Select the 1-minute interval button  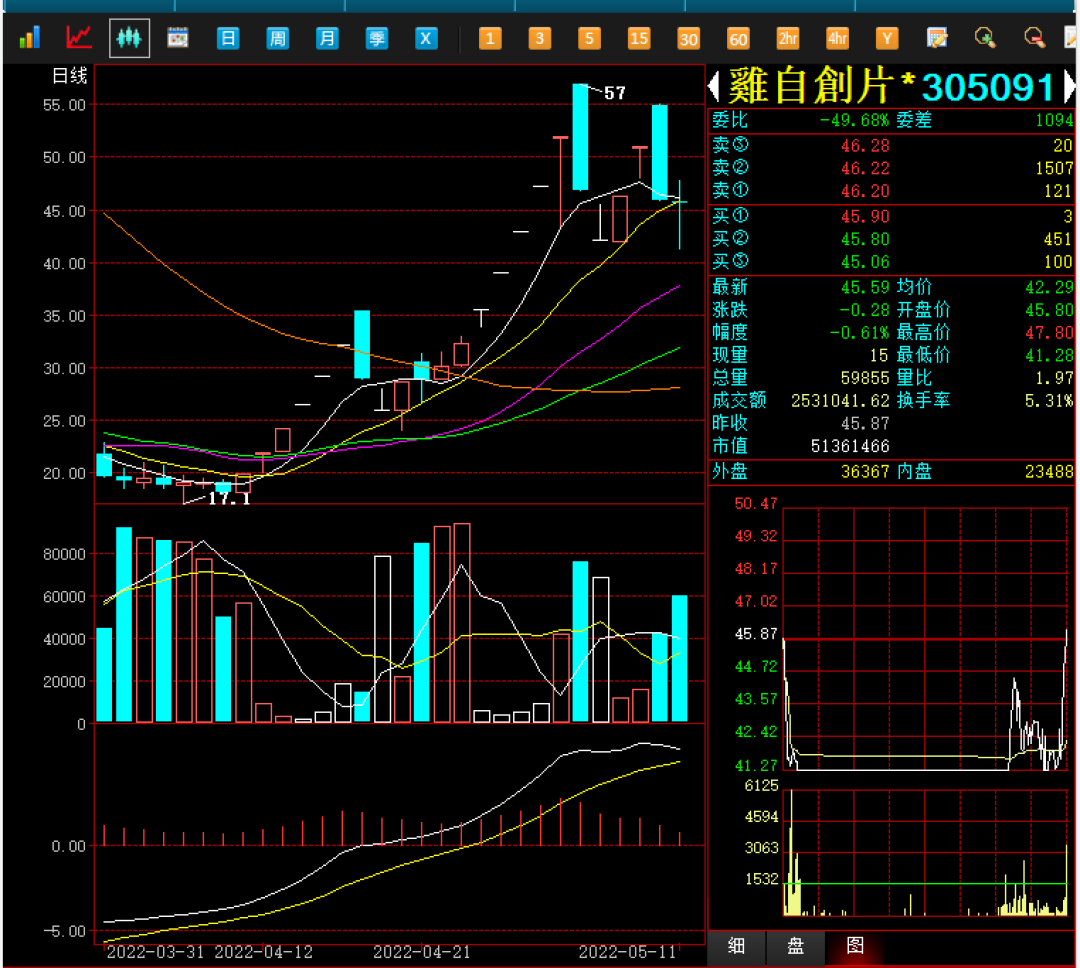(x=490, y=38)
